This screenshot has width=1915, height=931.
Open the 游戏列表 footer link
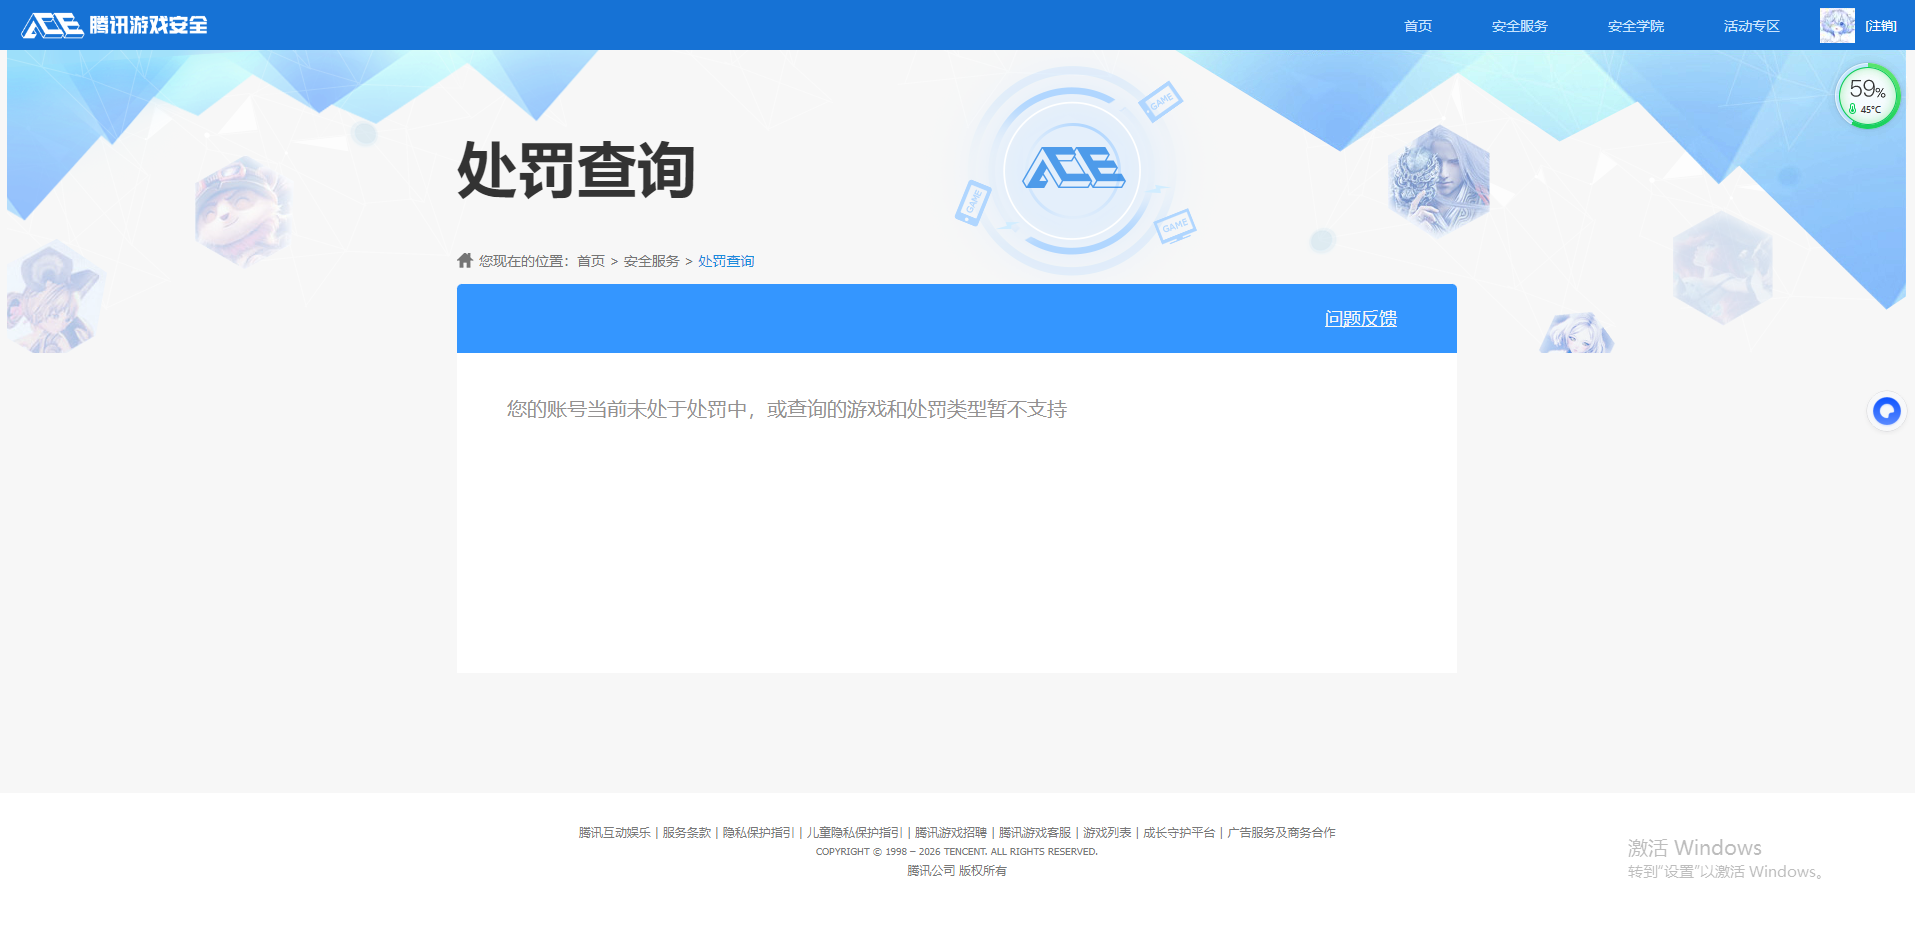pyautogui.click(x=1106, y=832)
